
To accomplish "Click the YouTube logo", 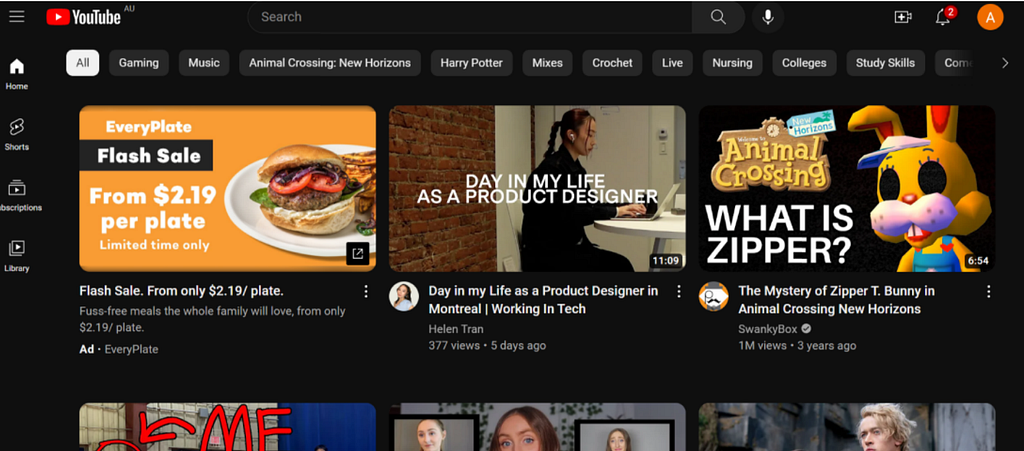I will click(84, 17).
